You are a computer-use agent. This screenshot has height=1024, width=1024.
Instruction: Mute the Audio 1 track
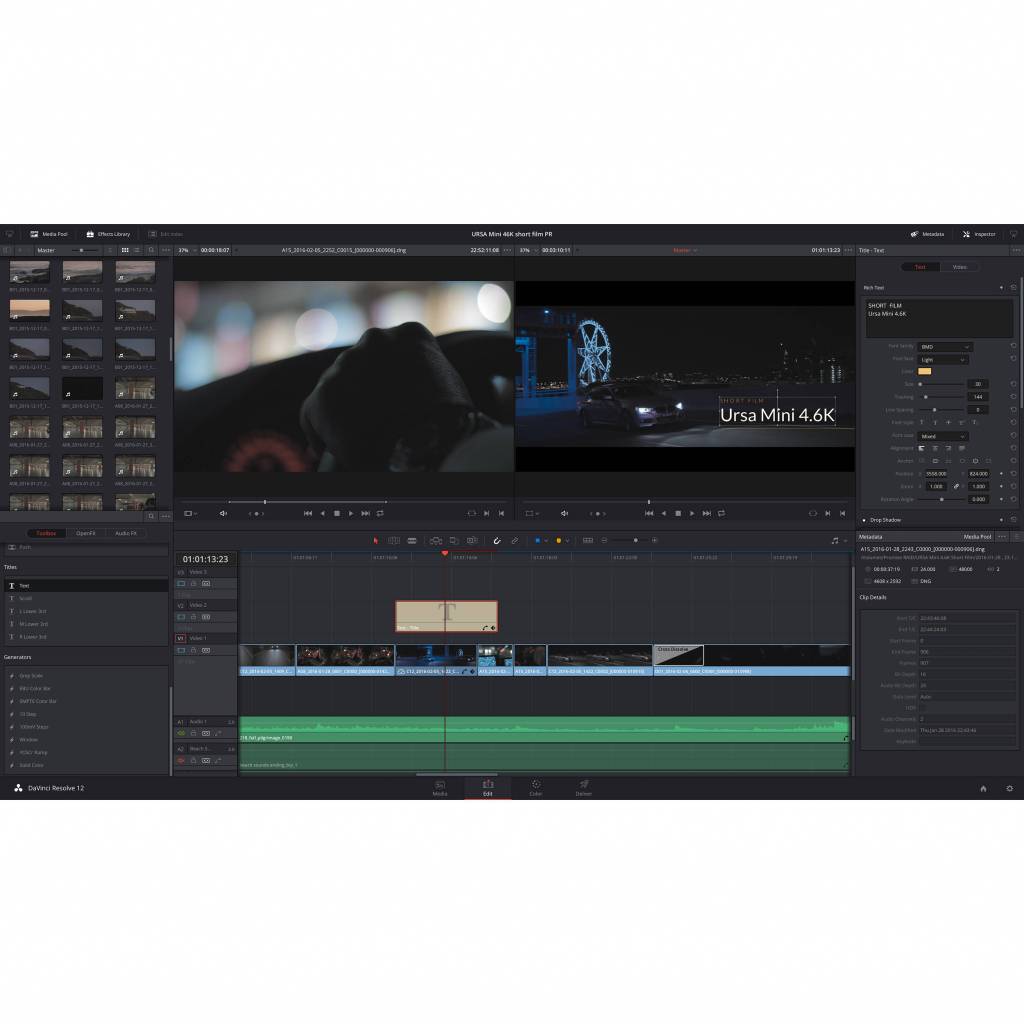(182, 733)
